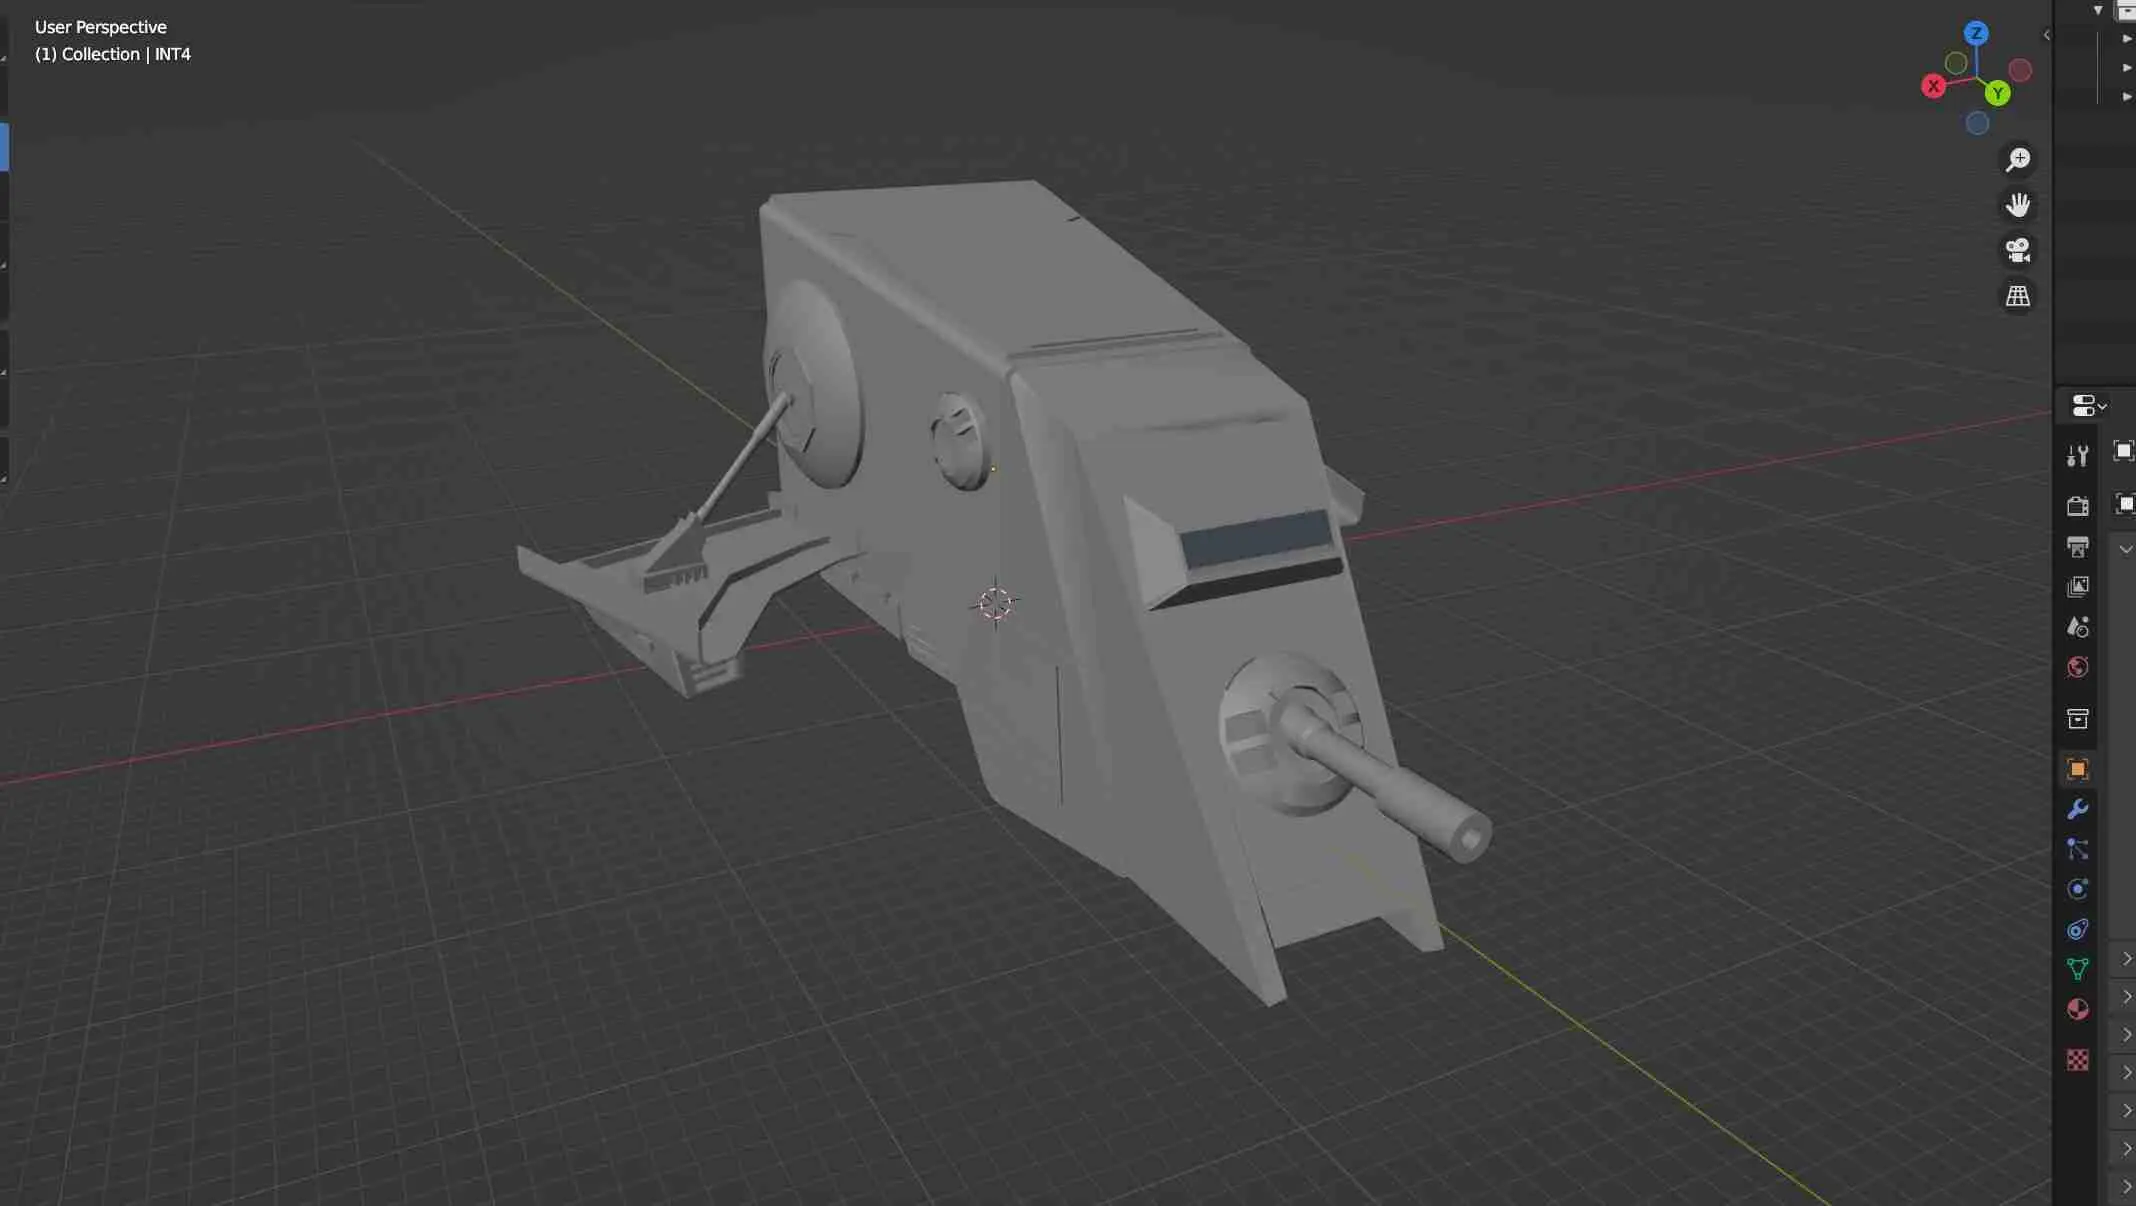Open the checkered Texture properties tab

(x=2078, y=1060)
